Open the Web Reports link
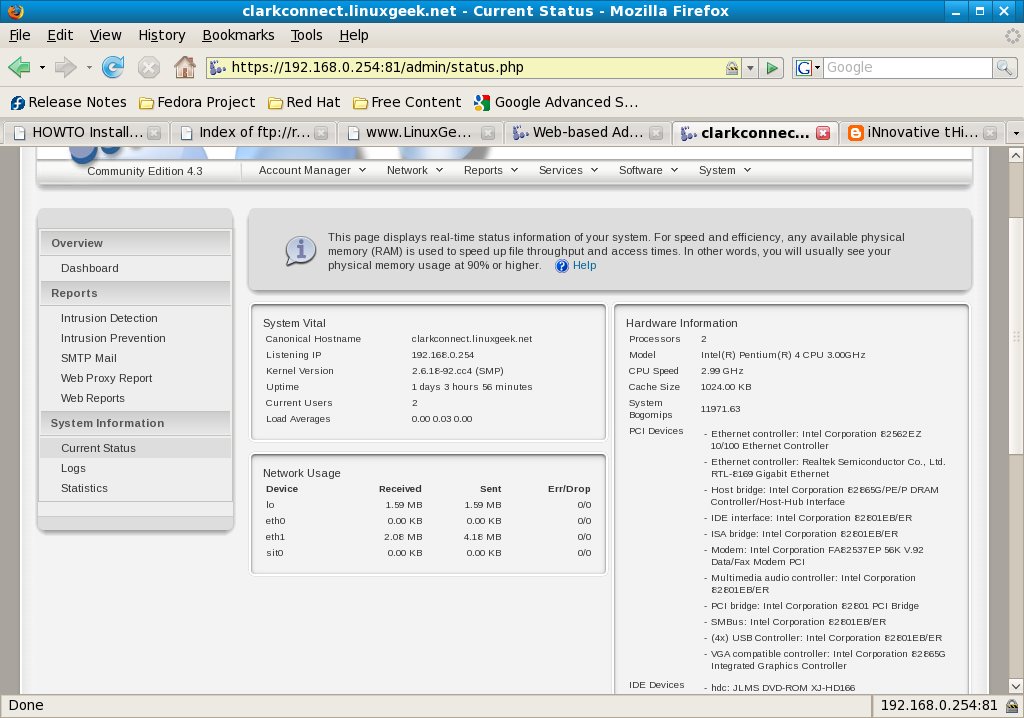Image resolution: width=1024 pixels, height=718 pixels. (93, 398)
